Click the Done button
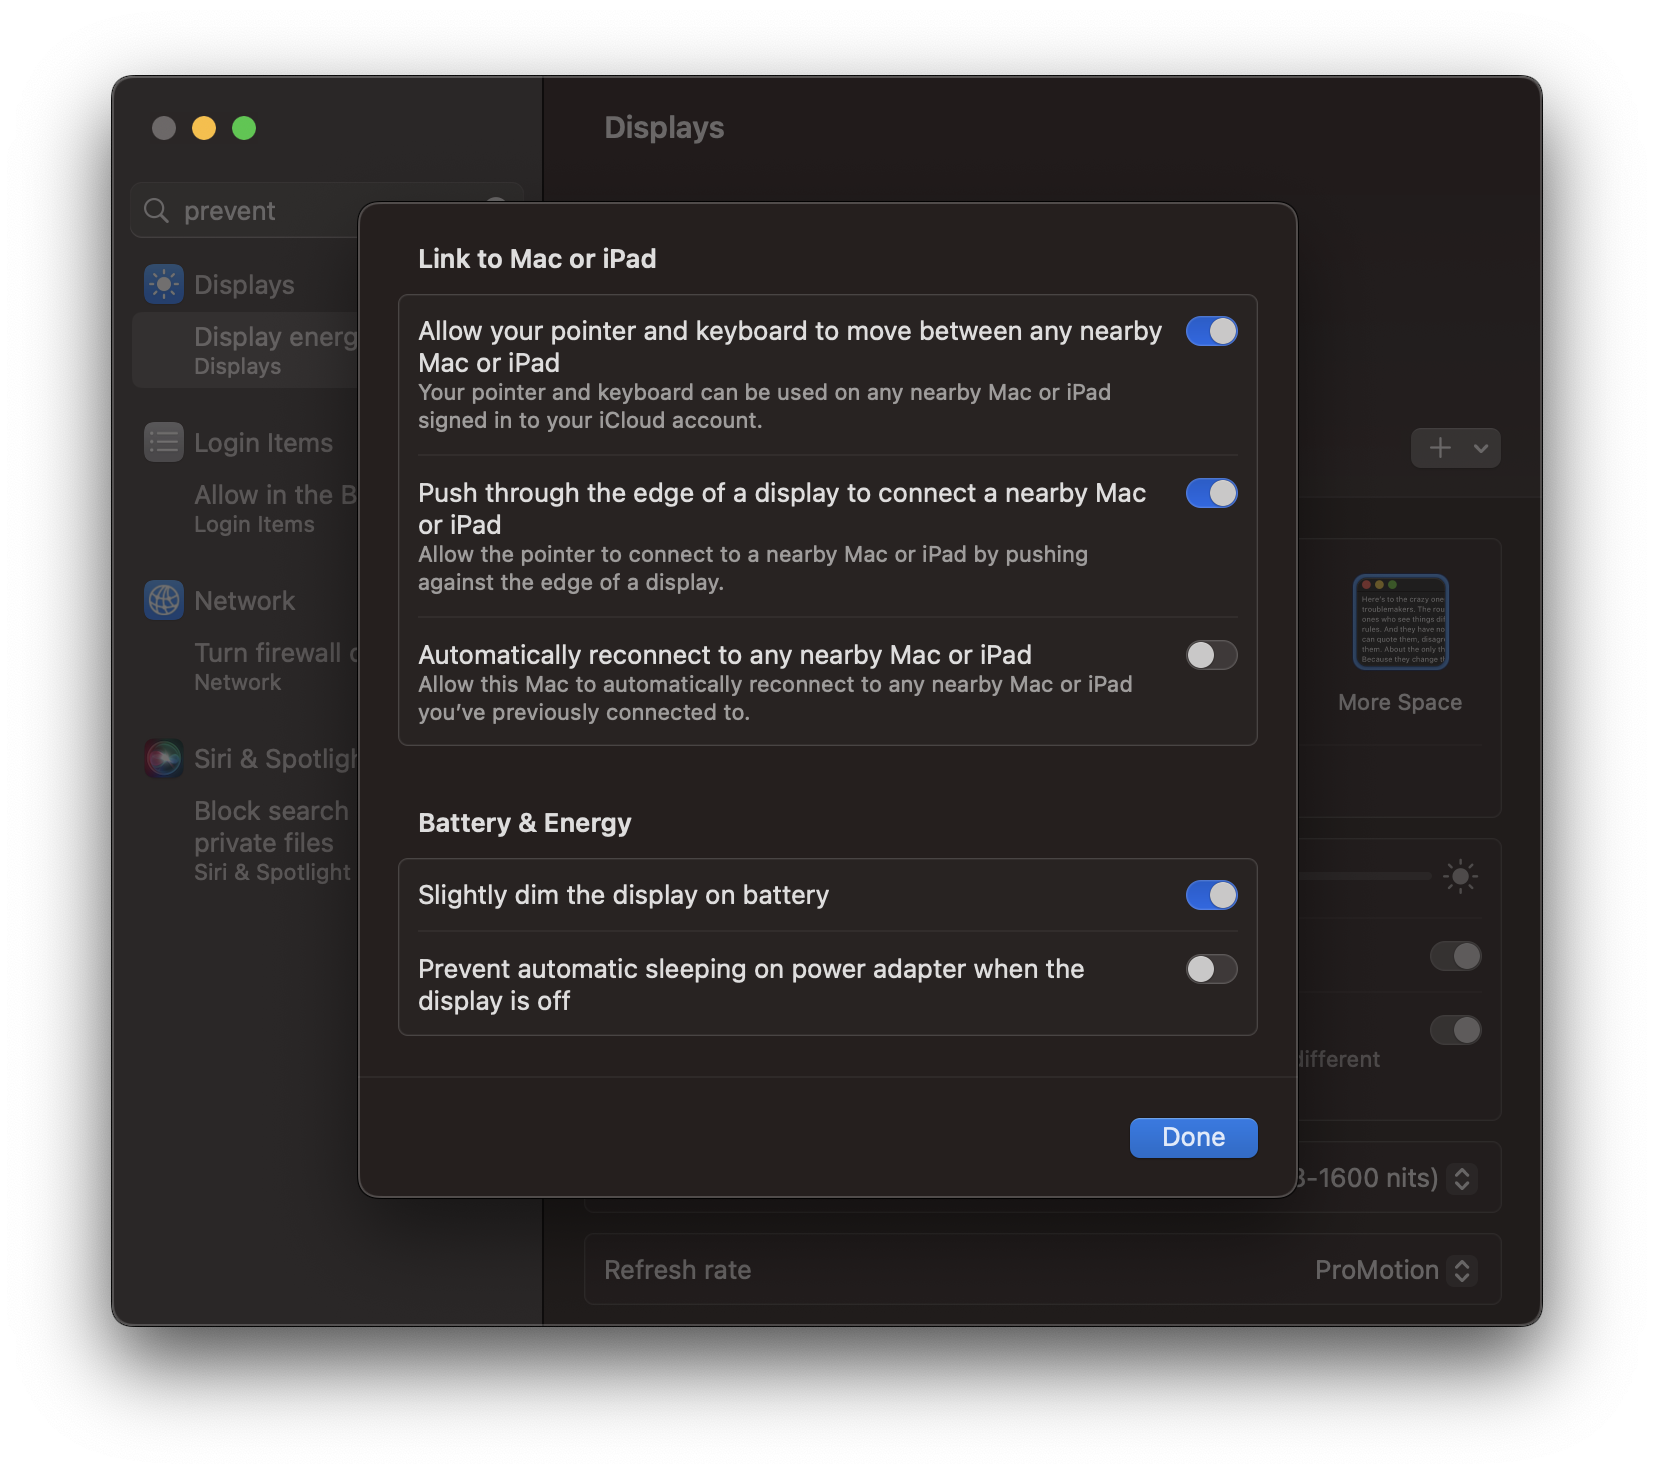 coord(1193,1137)
